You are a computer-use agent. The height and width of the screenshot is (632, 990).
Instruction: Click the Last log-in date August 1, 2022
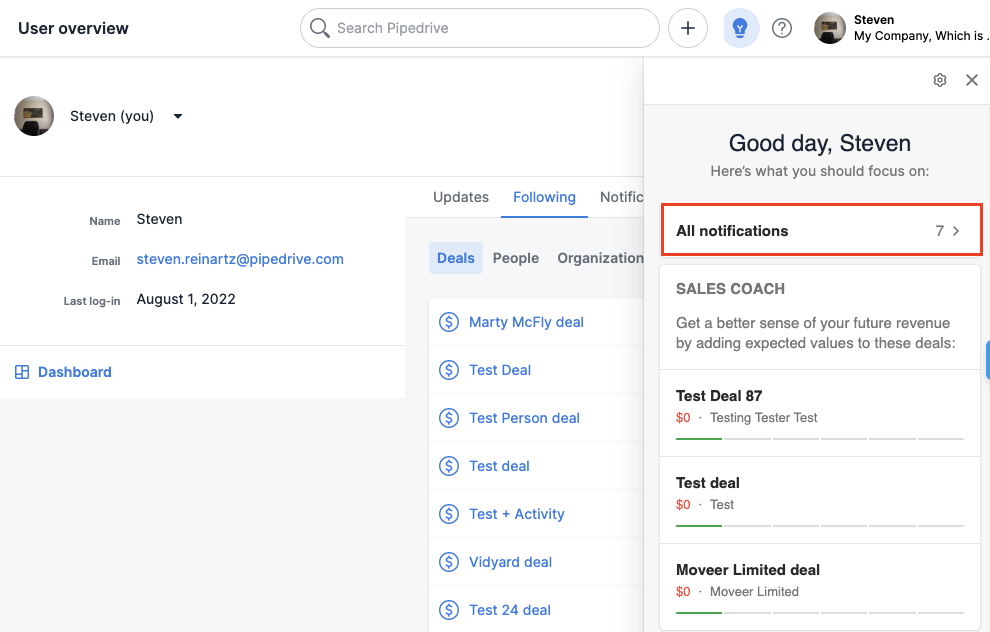pyautogui.click(x=186, y=299)
